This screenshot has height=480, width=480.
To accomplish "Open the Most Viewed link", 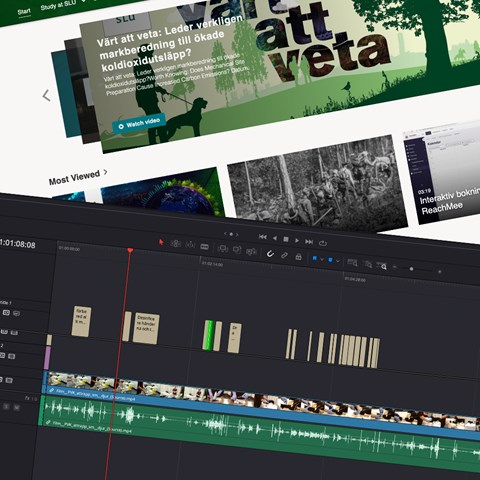I will (74, 177).
